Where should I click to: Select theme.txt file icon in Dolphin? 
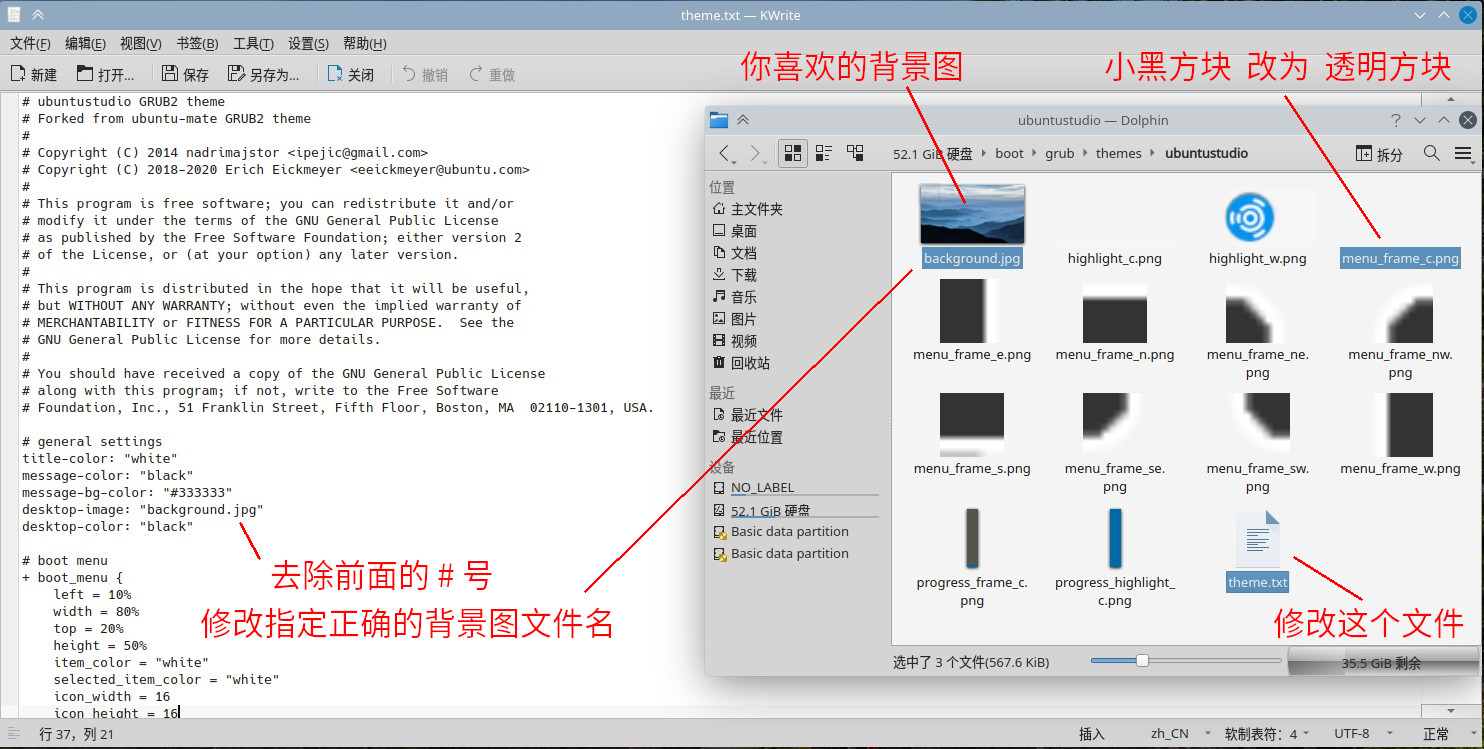click(1257, 538)
